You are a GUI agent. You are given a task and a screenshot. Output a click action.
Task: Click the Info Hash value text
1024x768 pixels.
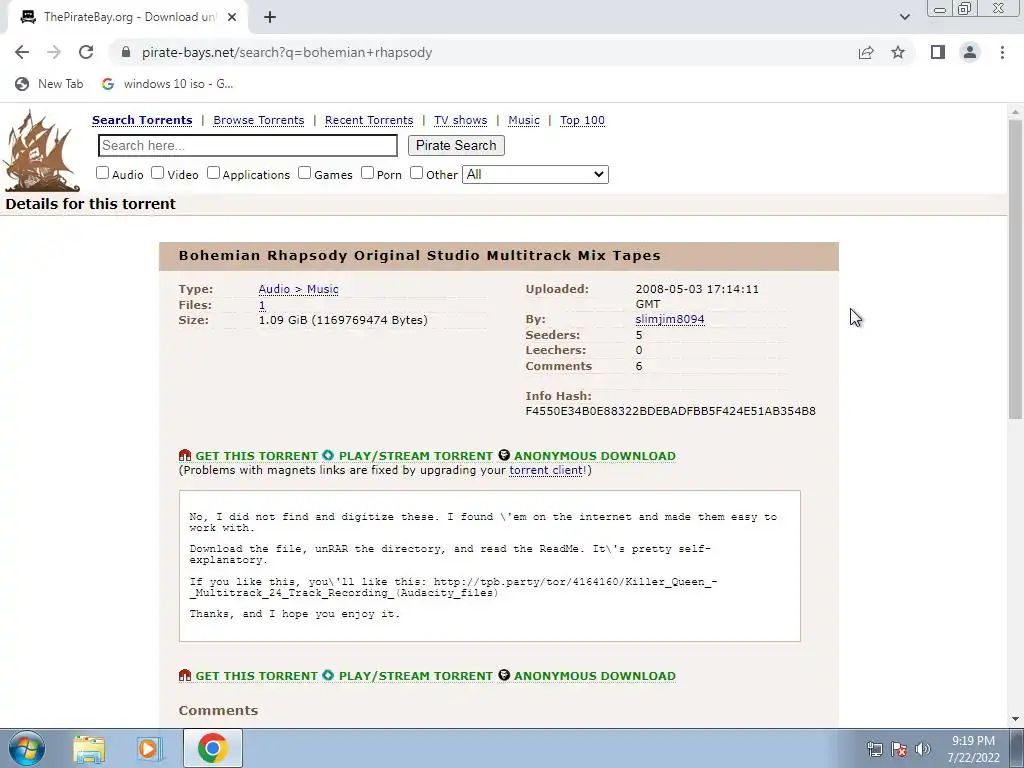point(671,411)
